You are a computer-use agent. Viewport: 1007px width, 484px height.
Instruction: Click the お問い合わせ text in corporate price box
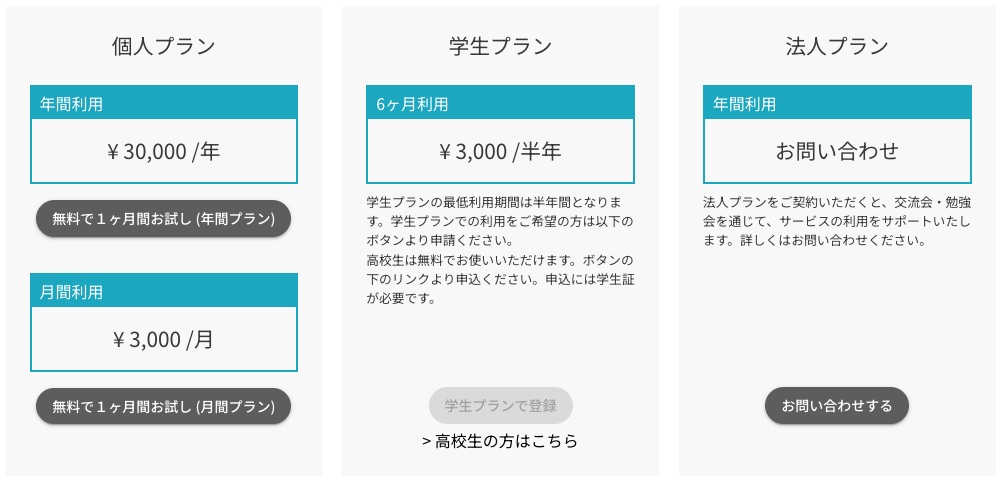click(x=837, y=152)
